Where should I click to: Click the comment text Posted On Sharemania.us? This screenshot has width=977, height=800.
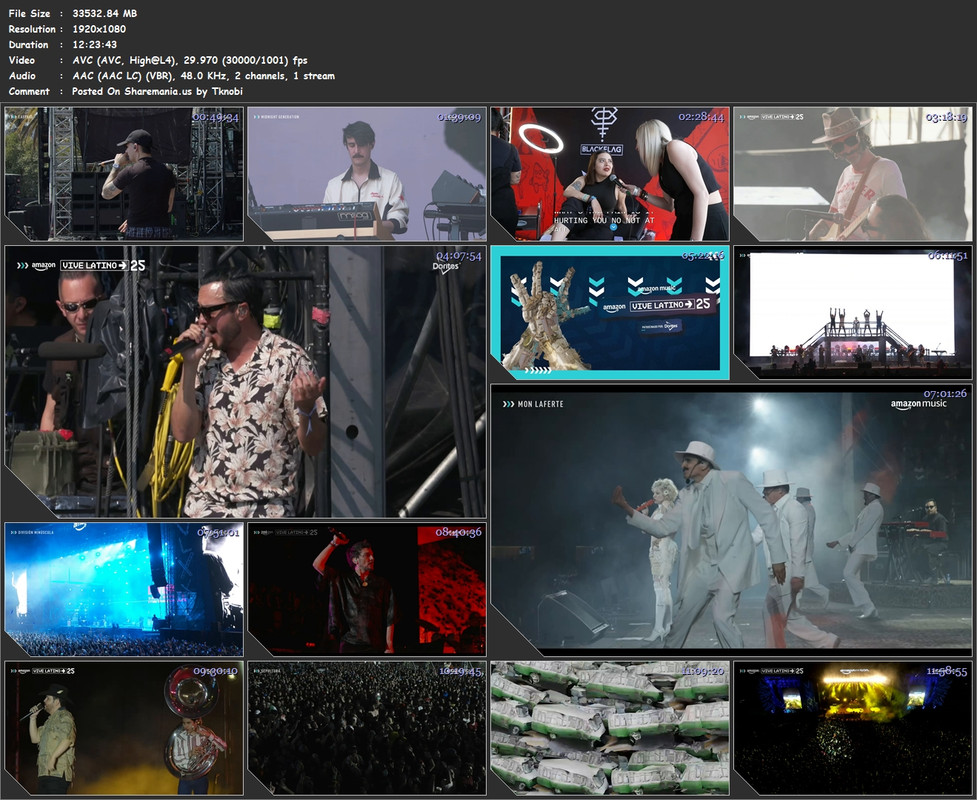point(157,91)
